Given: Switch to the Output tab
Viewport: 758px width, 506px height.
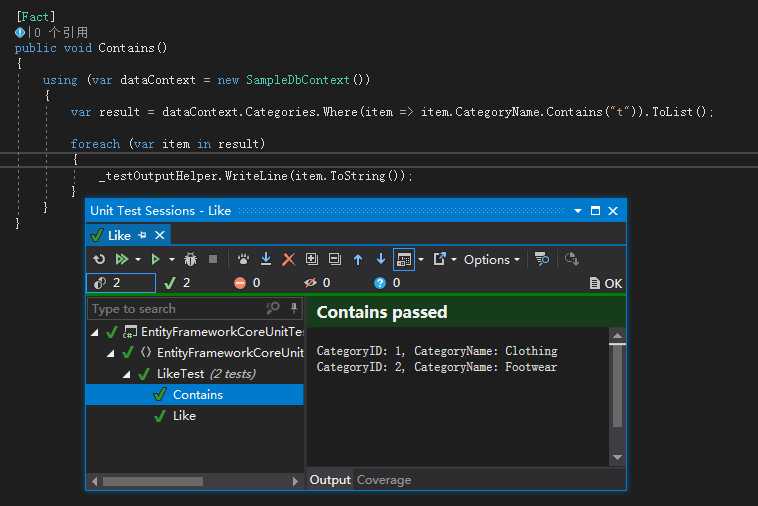Looking at the screenshot, I should (x=330, y=480).
